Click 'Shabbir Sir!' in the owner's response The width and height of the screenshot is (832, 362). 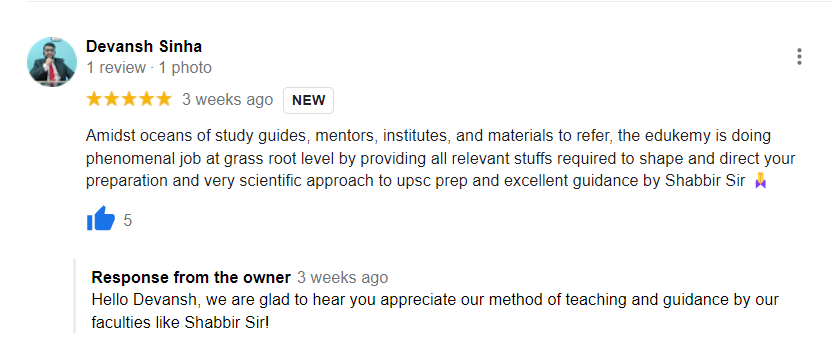[x=227, y=323]
